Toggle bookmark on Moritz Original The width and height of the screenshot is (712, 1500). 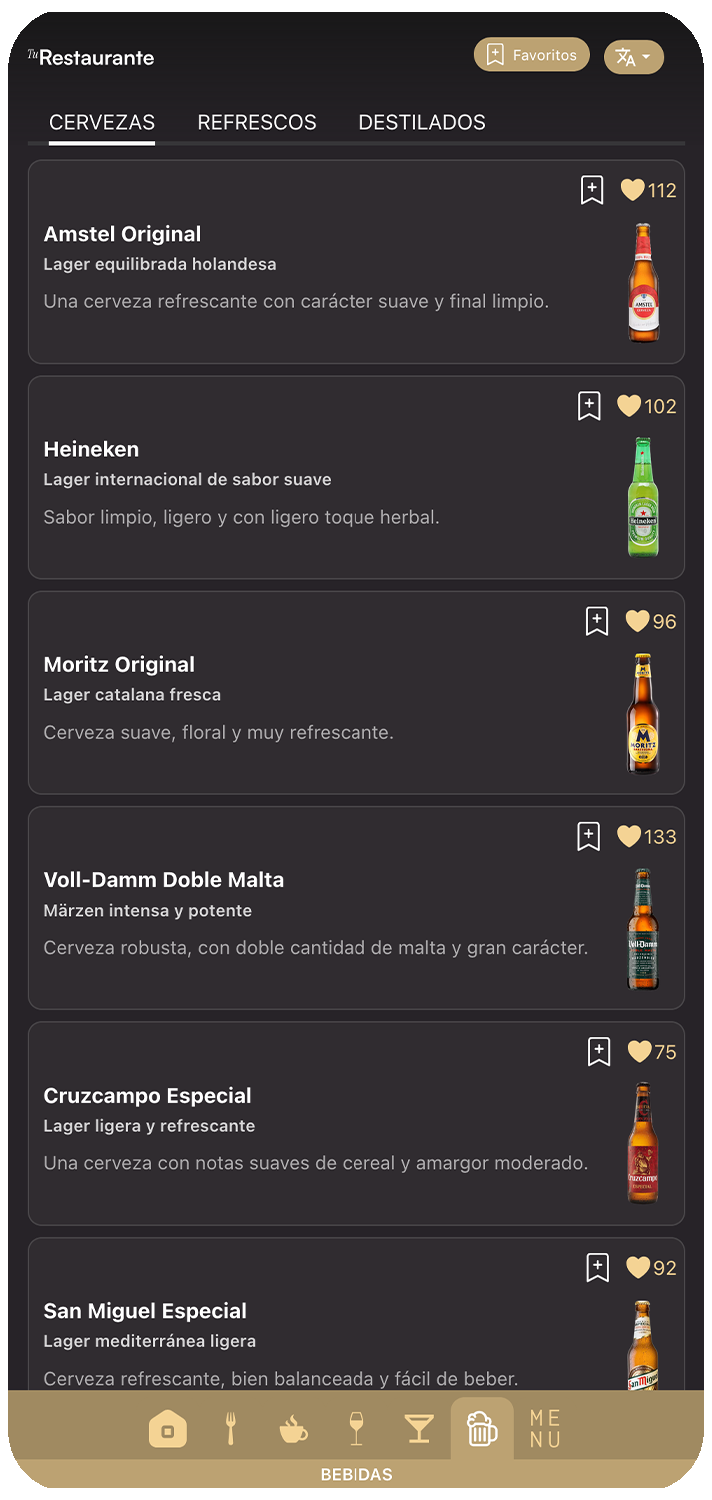pyautogui.click(x=597, y=621)
